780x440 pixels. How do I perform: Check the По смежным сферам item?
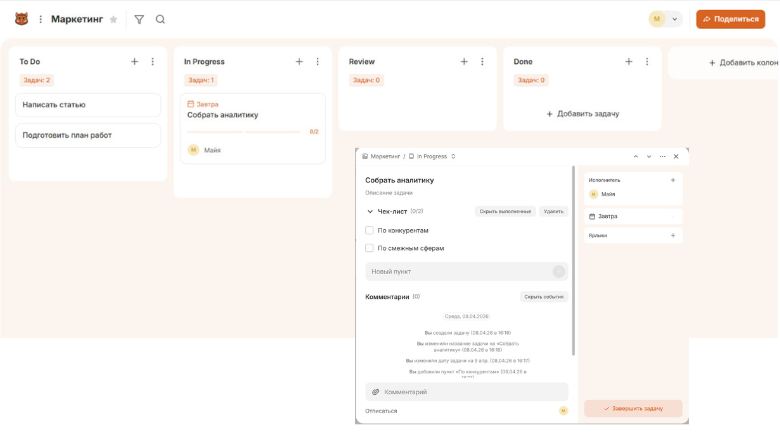coord(370,248)
